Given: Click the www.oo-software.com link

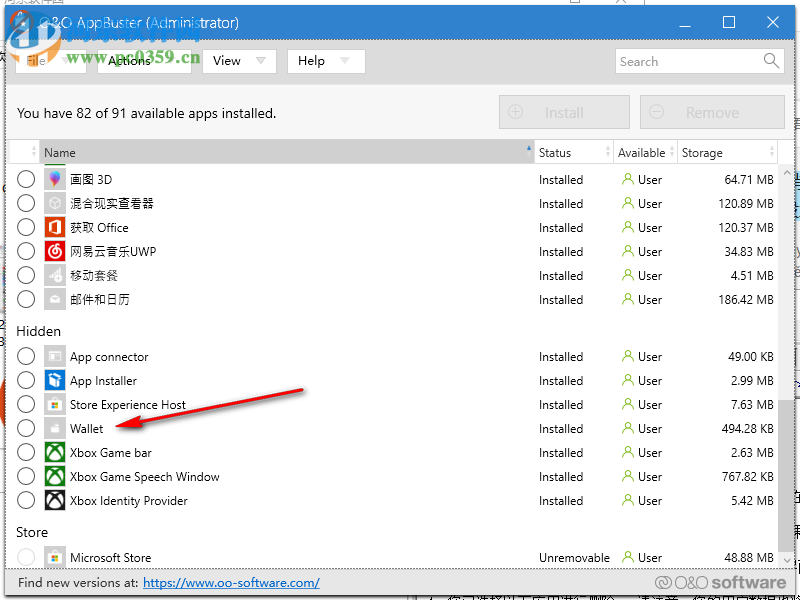Looking at the screenshot, I should click(231, 582).
